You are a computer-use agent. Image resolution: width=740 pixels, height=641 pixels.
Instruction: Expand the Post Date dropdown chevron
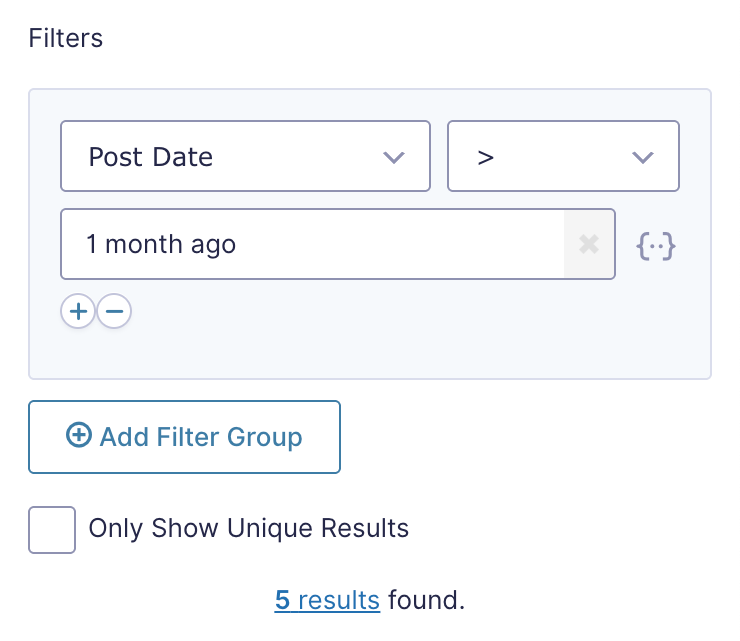click(x=394, y=157)
